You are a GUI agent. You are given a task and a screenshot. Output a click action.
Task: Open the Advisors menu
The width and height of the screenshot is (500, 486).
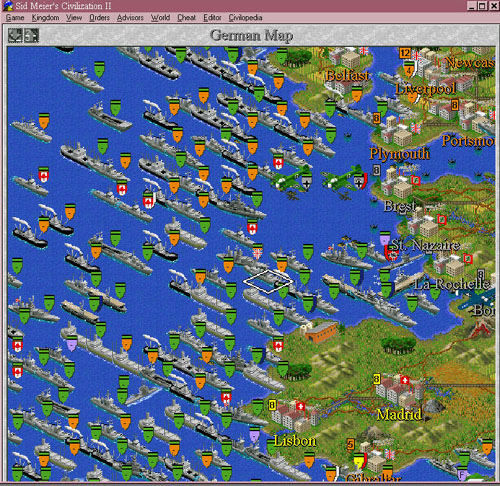[x=130, y=18]
